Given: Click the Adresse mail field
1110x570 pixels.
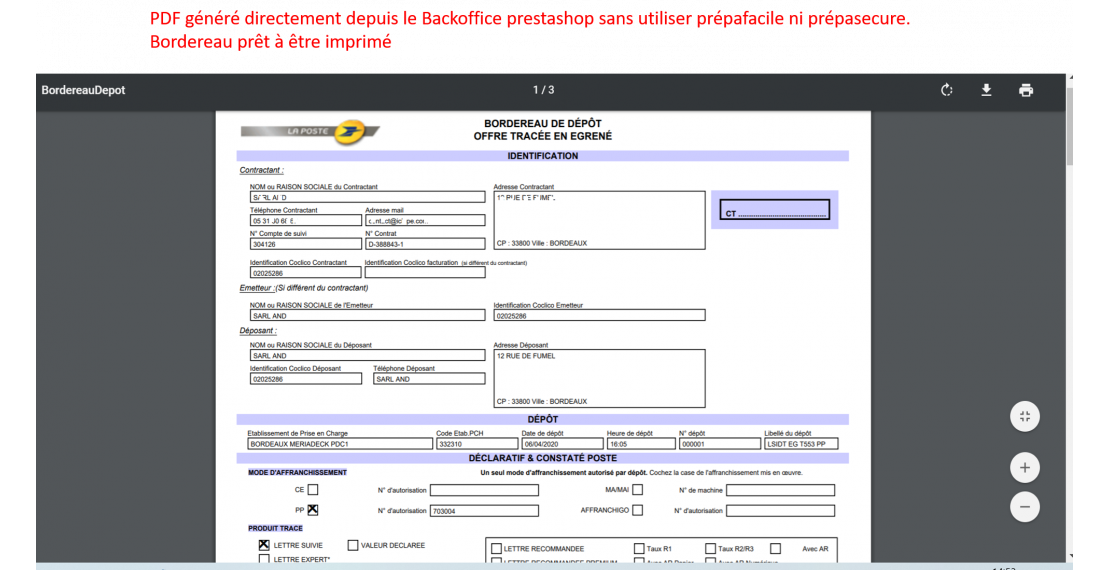Looking at the screenshot, I should (425, 221).
